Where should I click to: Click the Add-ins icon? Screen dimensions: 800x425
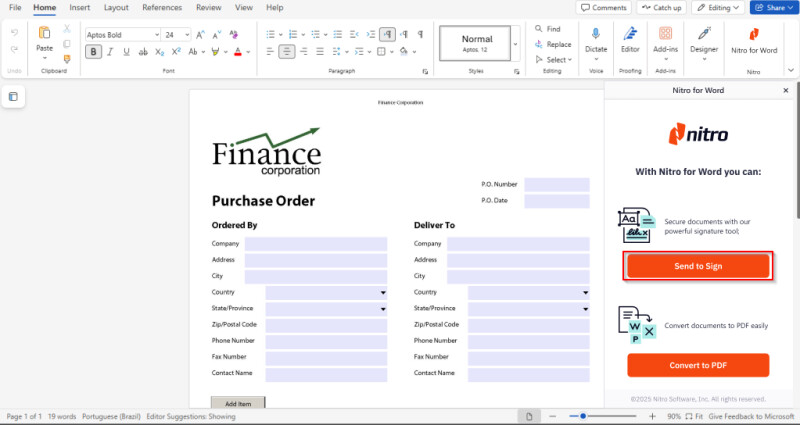coord(665,34)
